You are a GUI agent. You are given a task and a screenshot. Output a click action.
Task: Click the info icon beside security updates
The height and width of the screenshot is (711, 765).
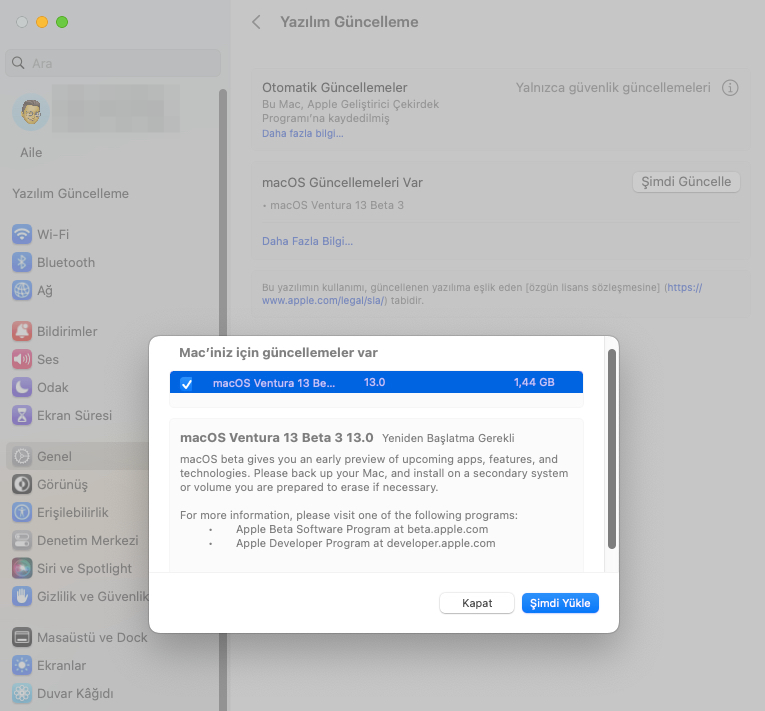coord(730,88)
